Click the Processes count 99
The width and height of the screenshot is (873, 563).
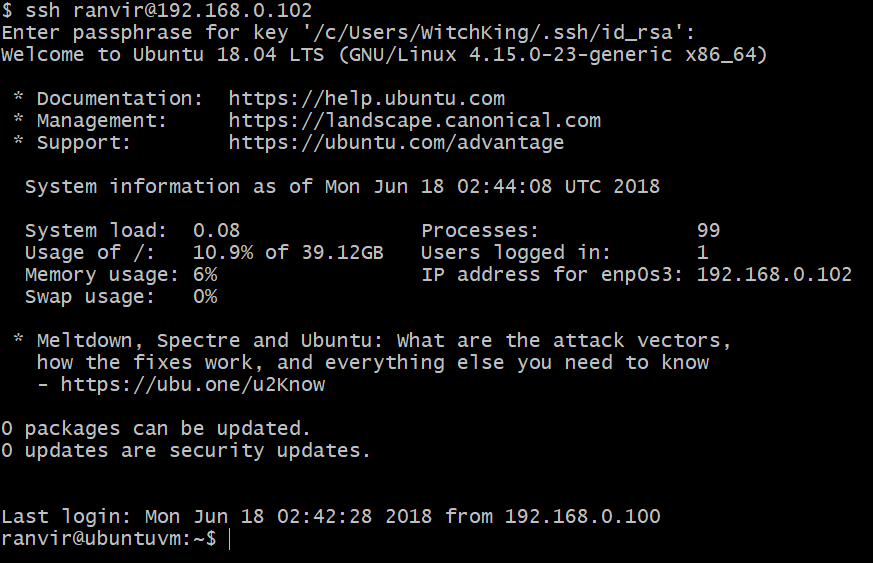(x=708, y=231)
